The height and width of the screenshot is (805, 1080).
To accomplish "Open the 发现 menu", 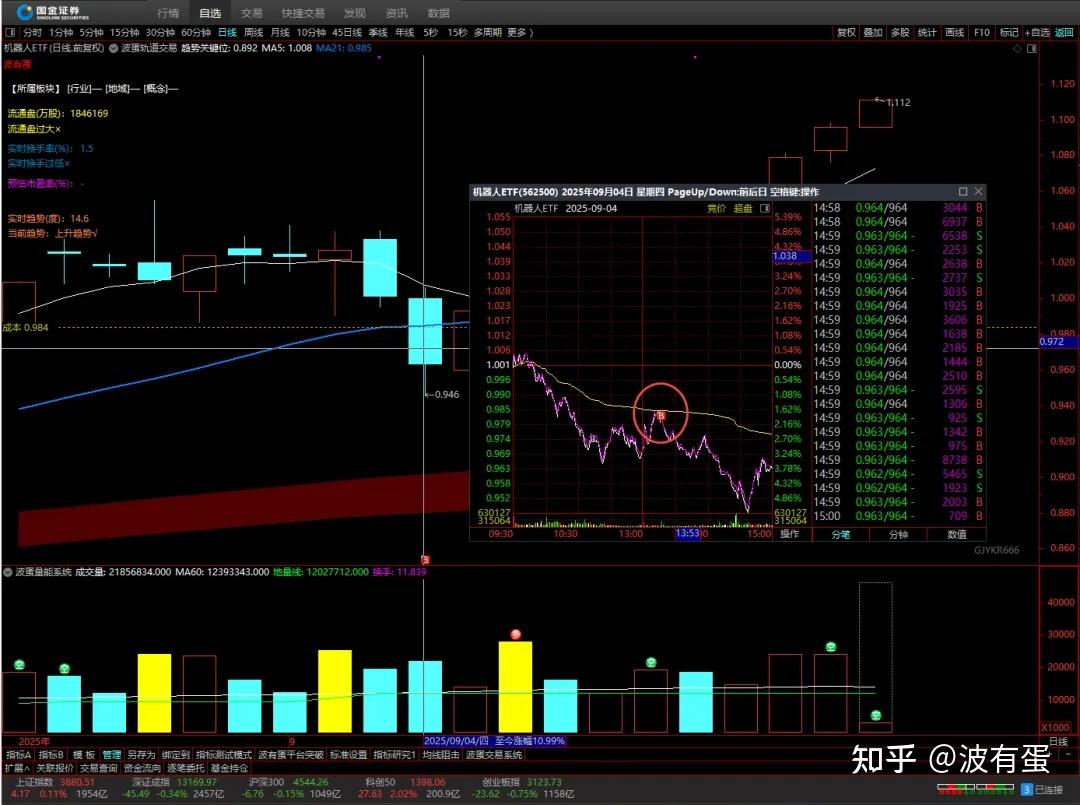I will [x=355, y=13].
